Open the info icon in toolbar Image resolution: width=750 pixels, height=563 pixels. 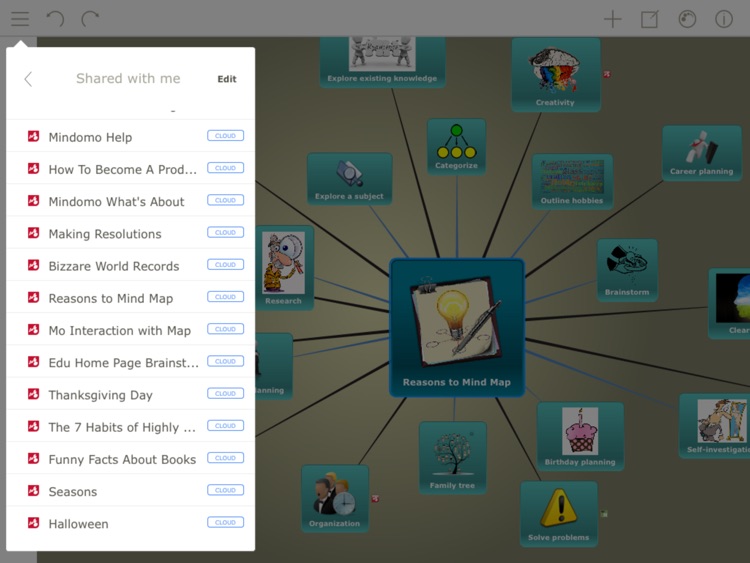(x=724, y=19)
